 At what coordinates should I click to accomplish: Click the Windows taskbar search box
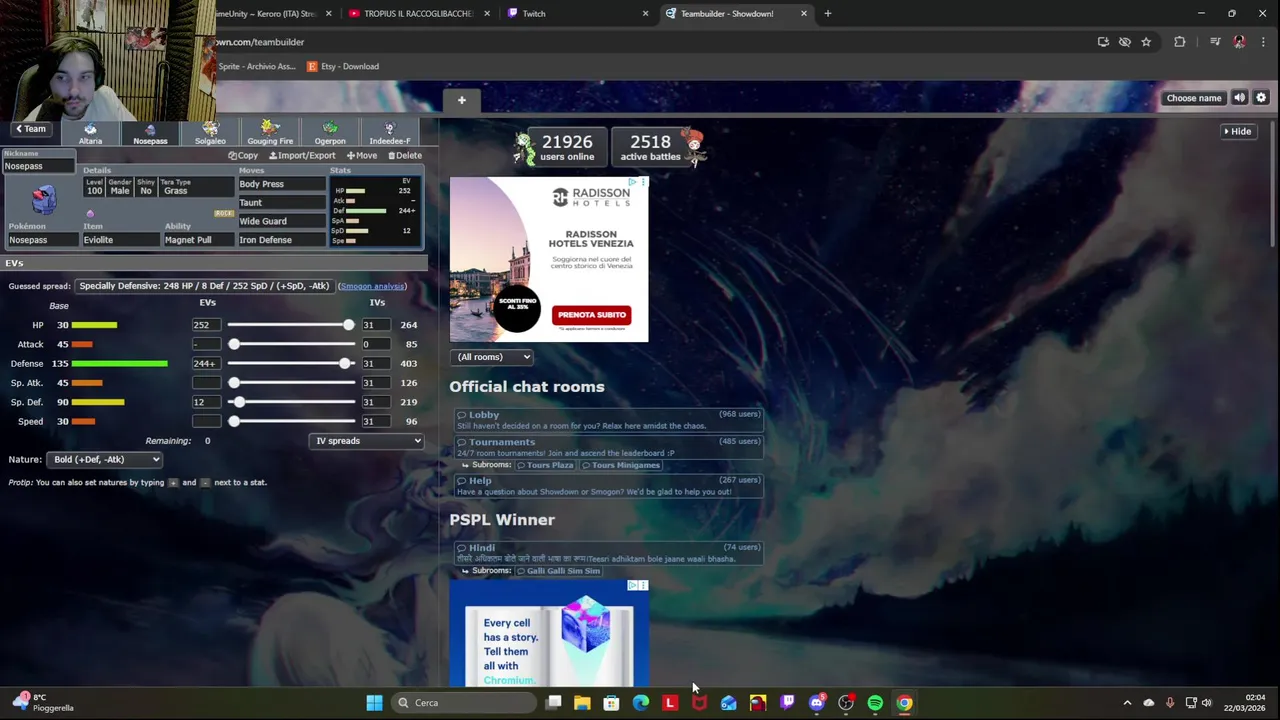point(462,703)
